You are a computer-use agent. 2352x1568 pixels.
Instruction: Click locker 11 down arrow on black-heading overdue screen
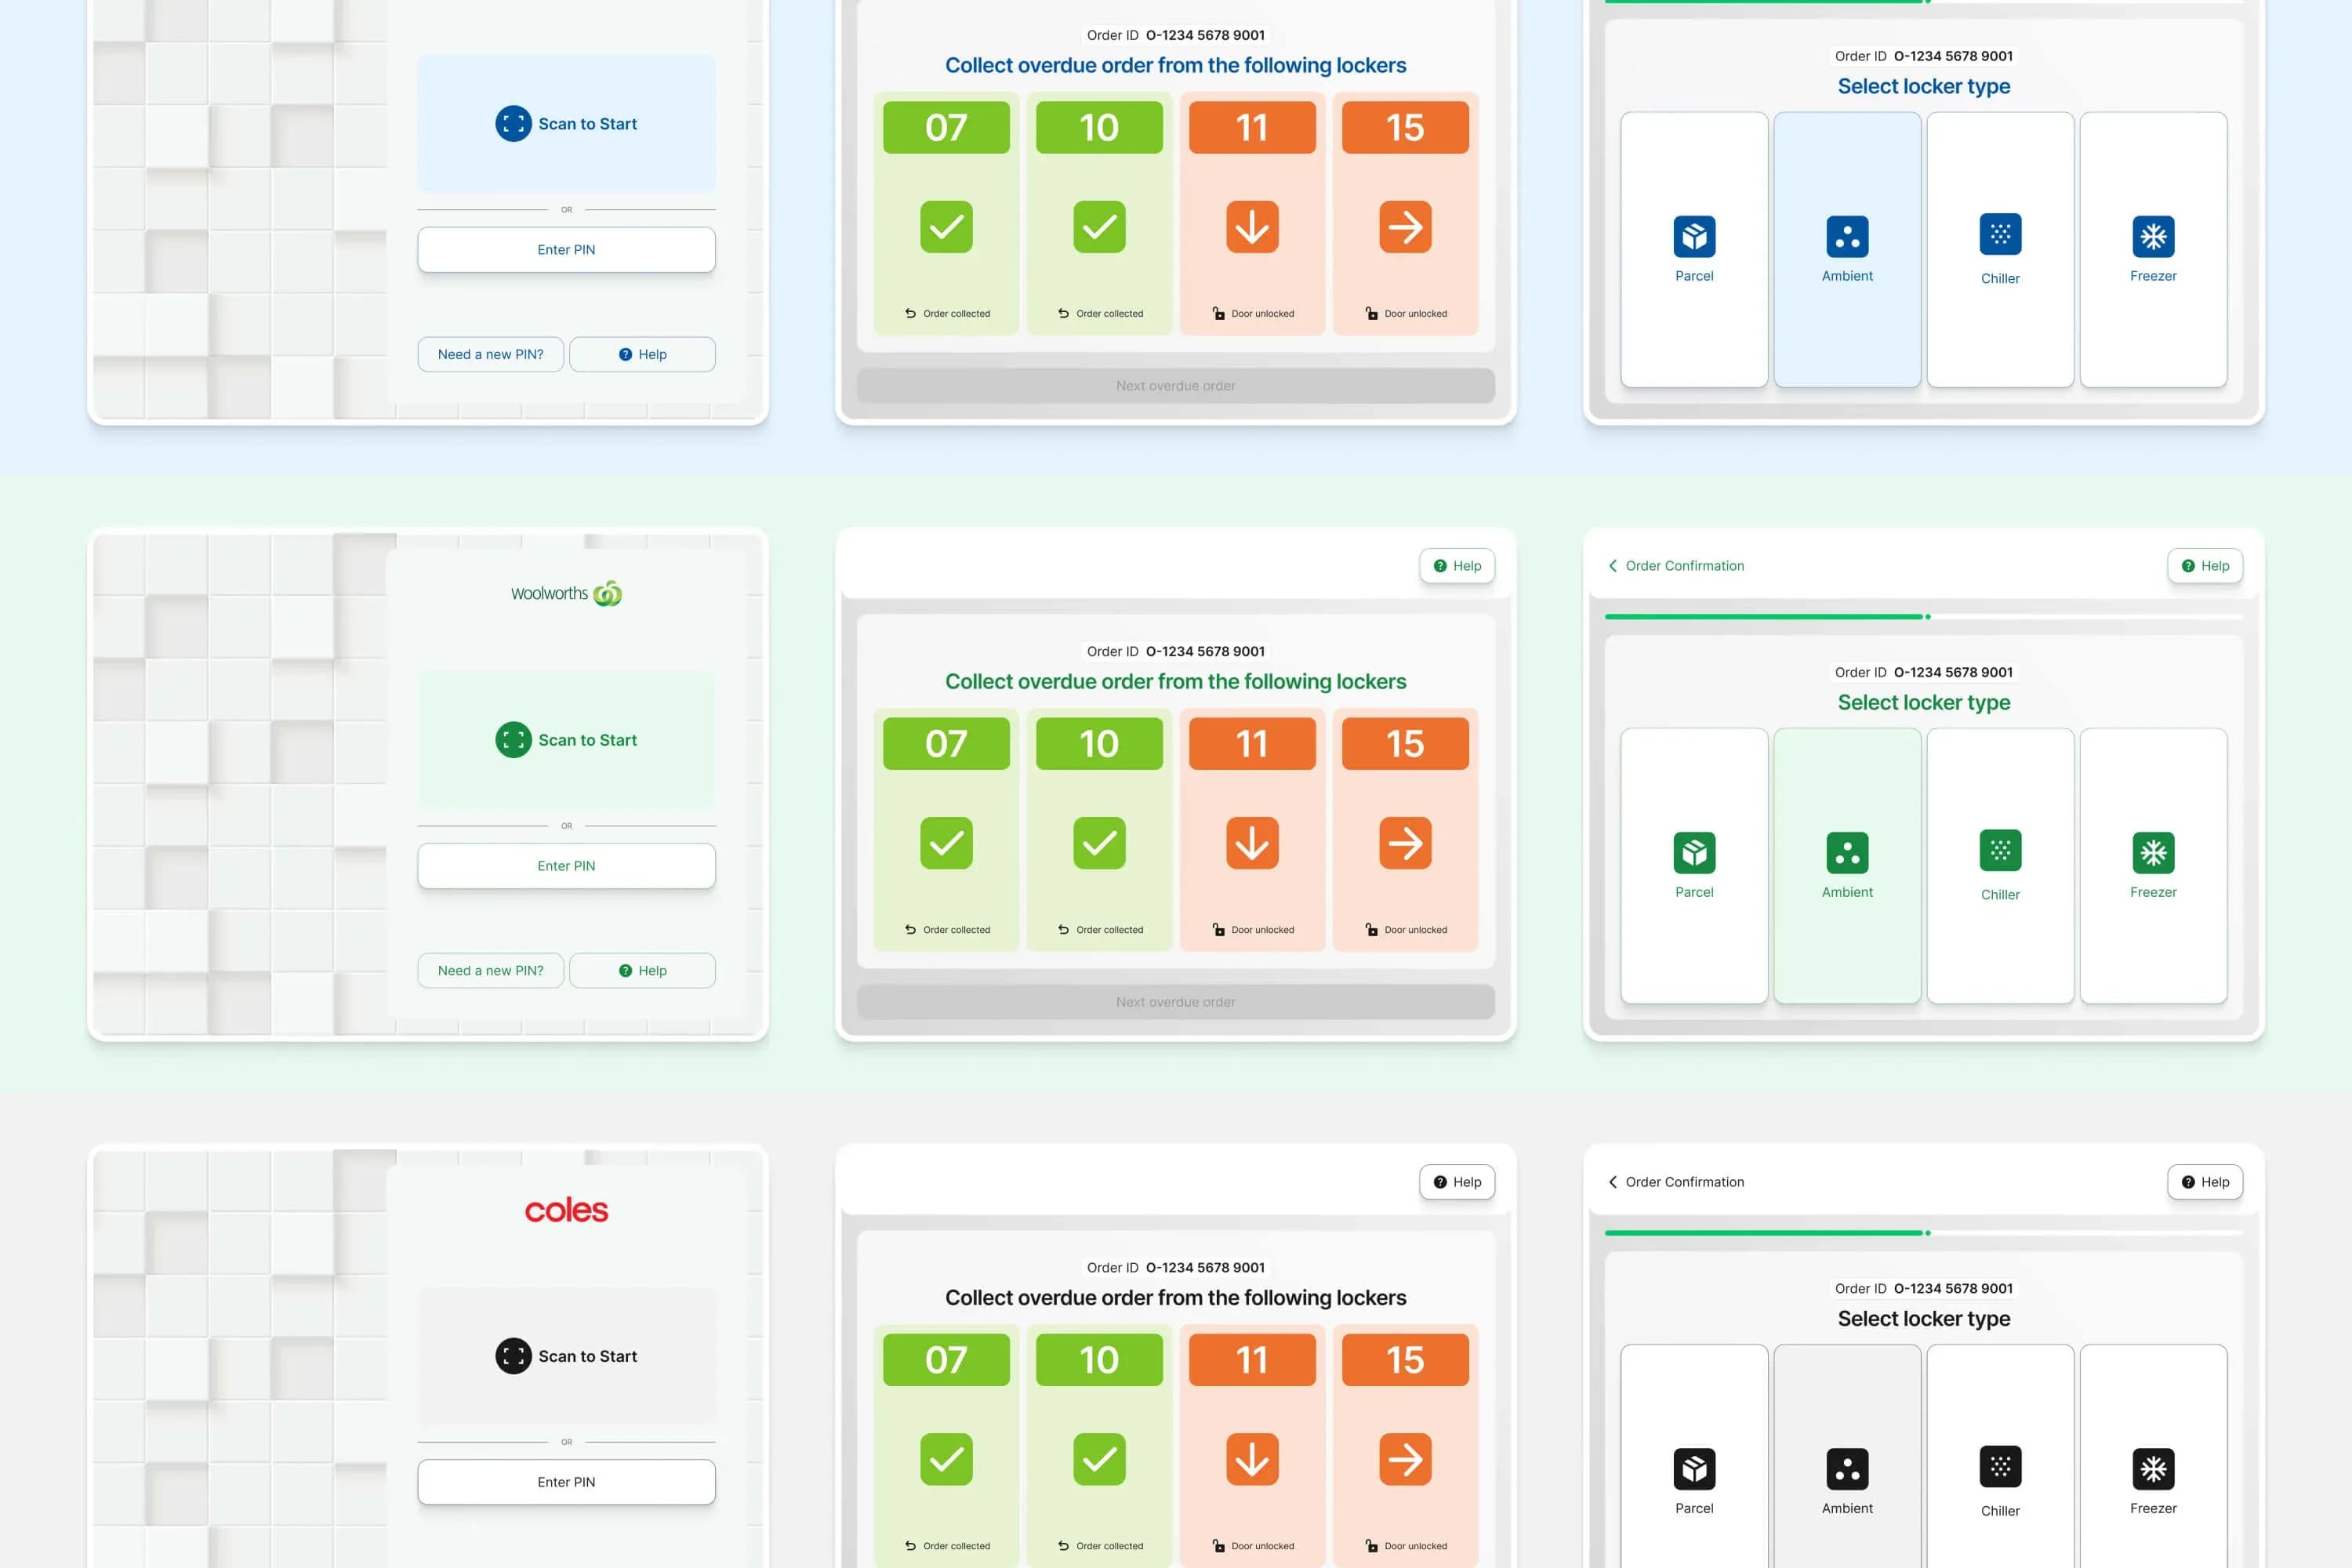pyautogui.click(x=1252, y=1459)
